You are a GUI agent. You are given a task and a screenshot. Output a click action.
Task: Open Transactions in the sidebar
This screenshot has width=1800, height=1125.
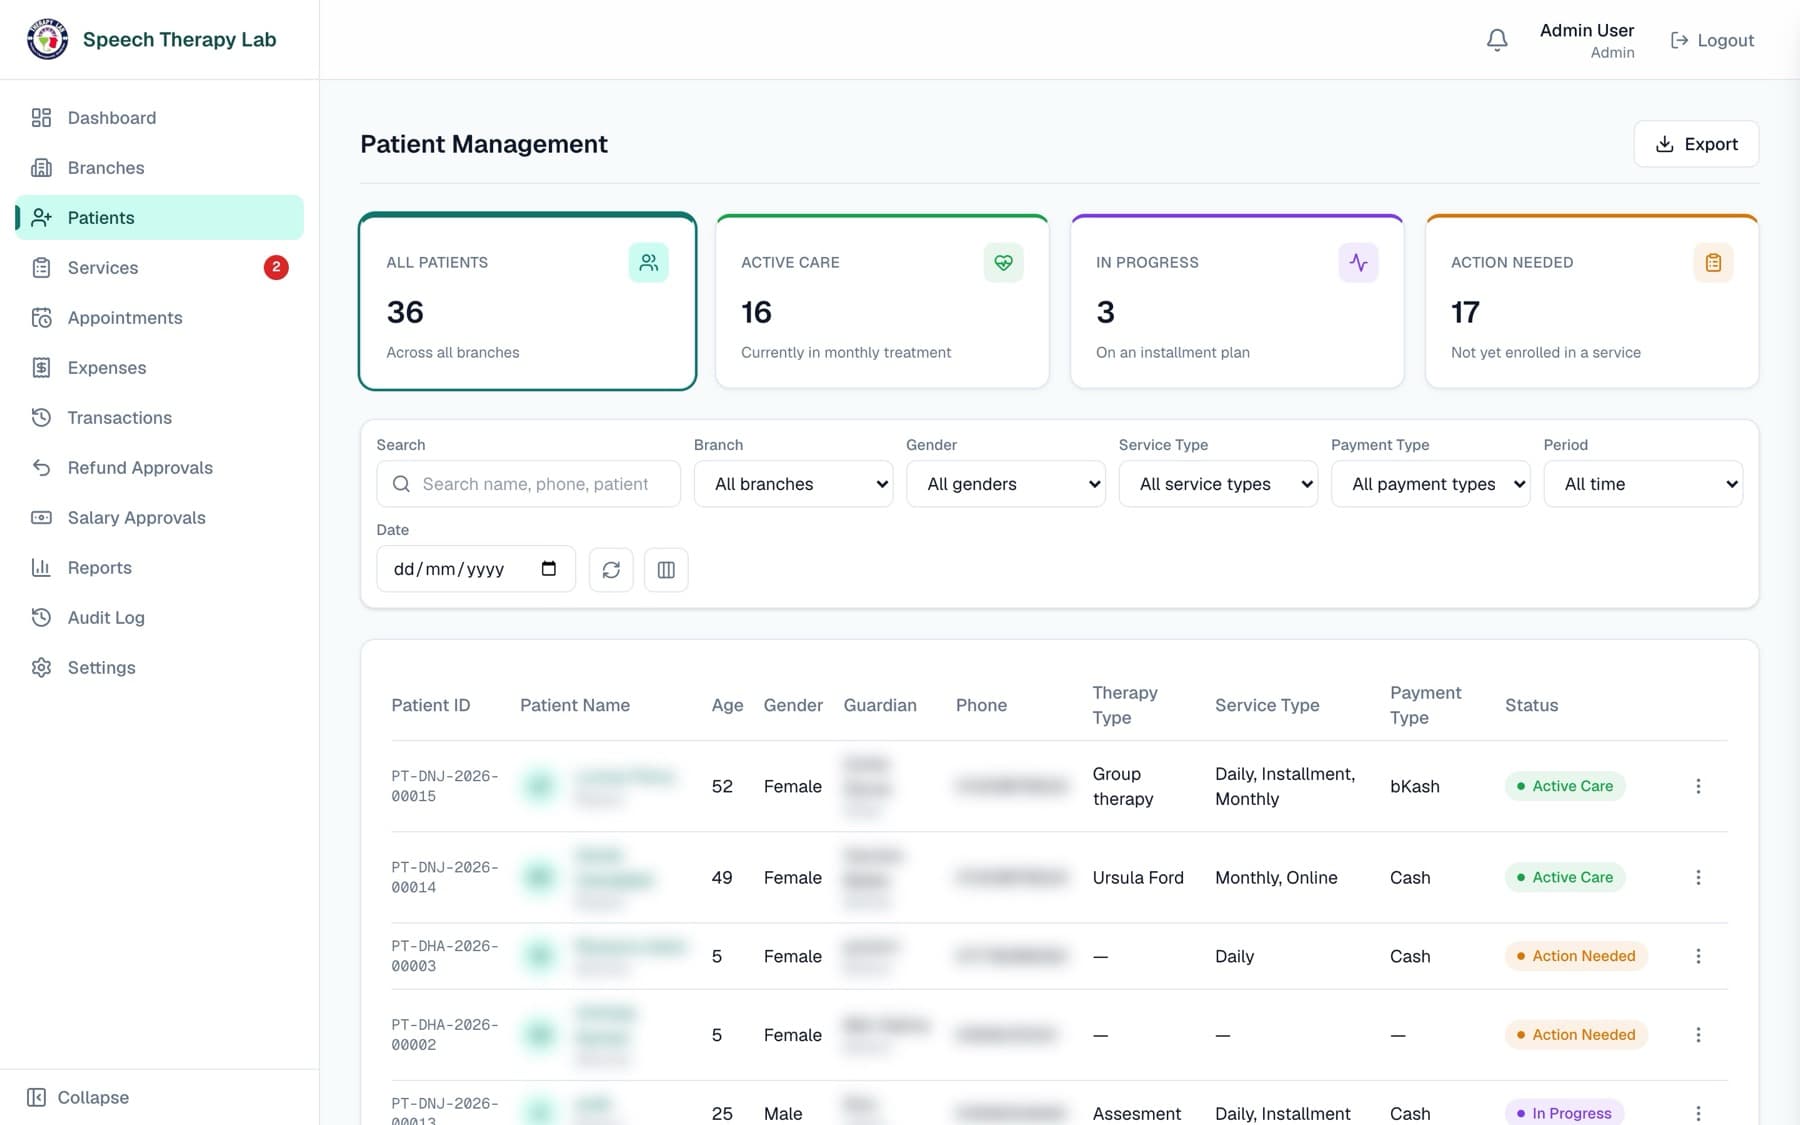click(160, 417)
